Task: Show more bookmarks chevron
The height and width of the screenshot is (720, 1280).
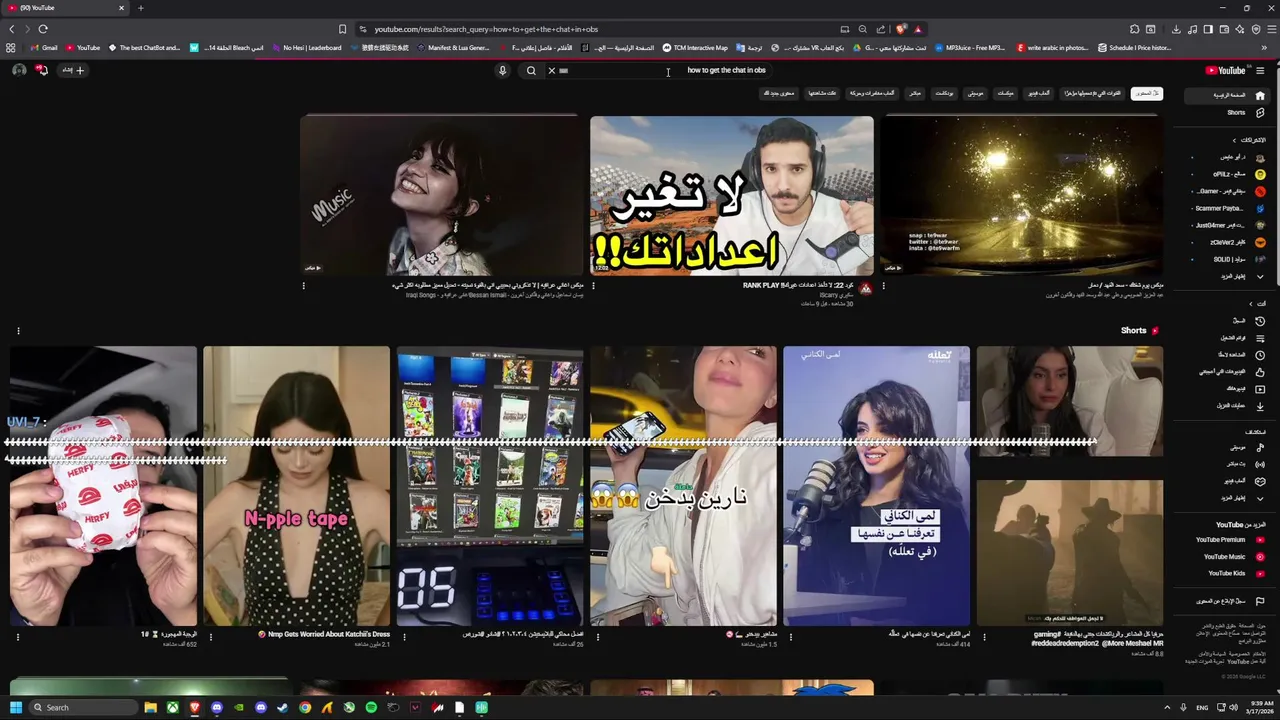Action: click(1264, 48)
